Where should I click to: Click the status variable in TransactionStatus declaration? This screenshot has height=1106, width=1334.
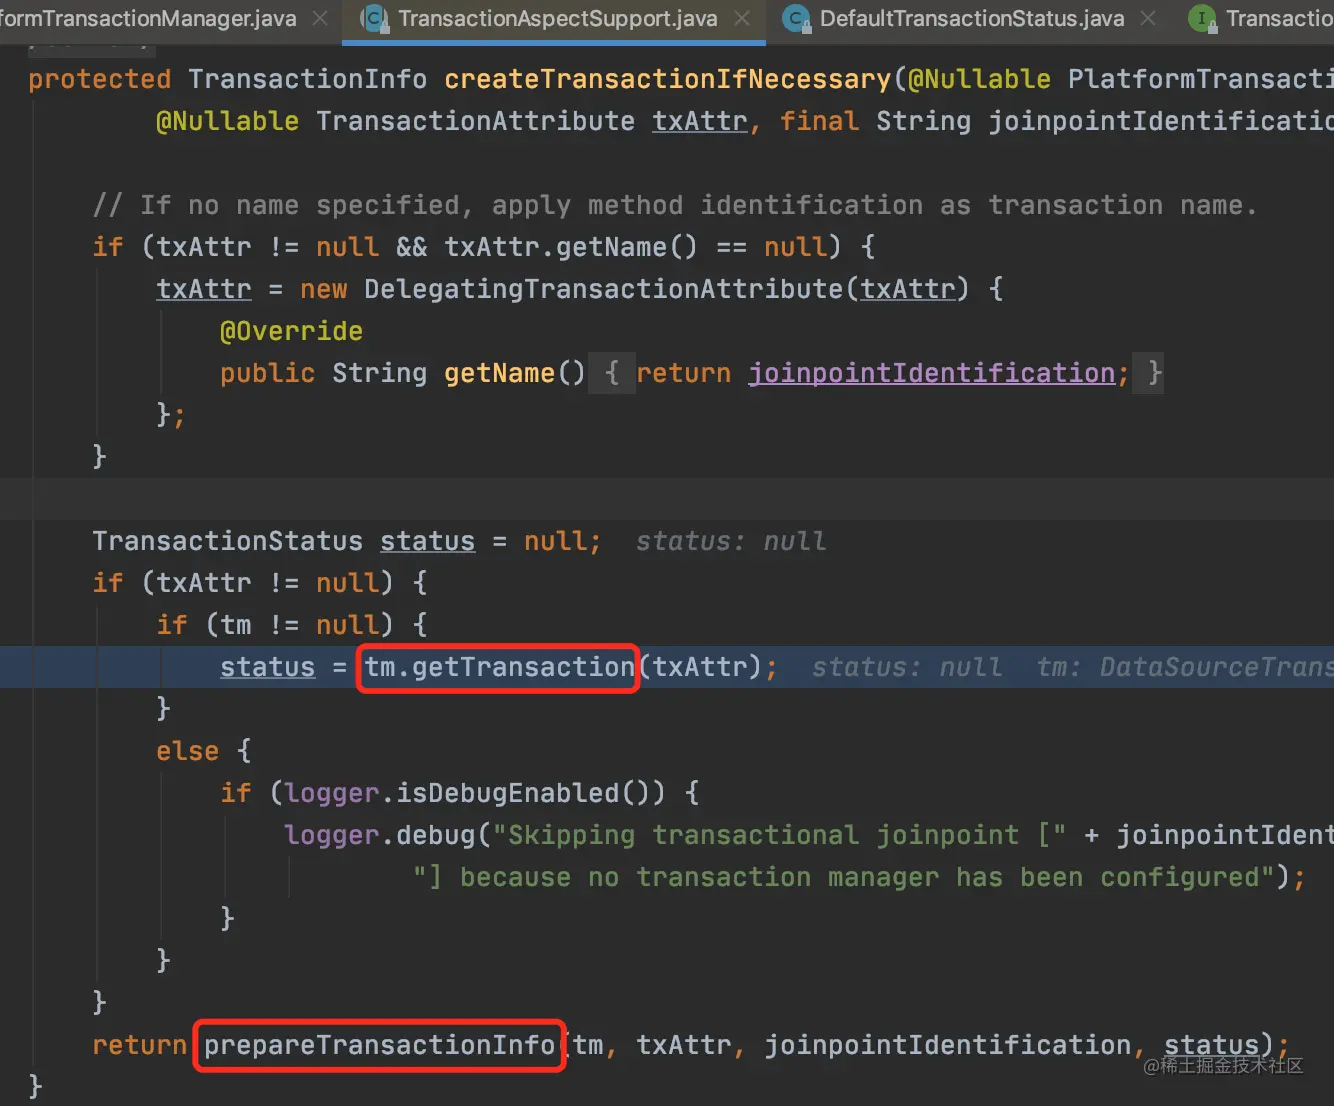[427, 541]
